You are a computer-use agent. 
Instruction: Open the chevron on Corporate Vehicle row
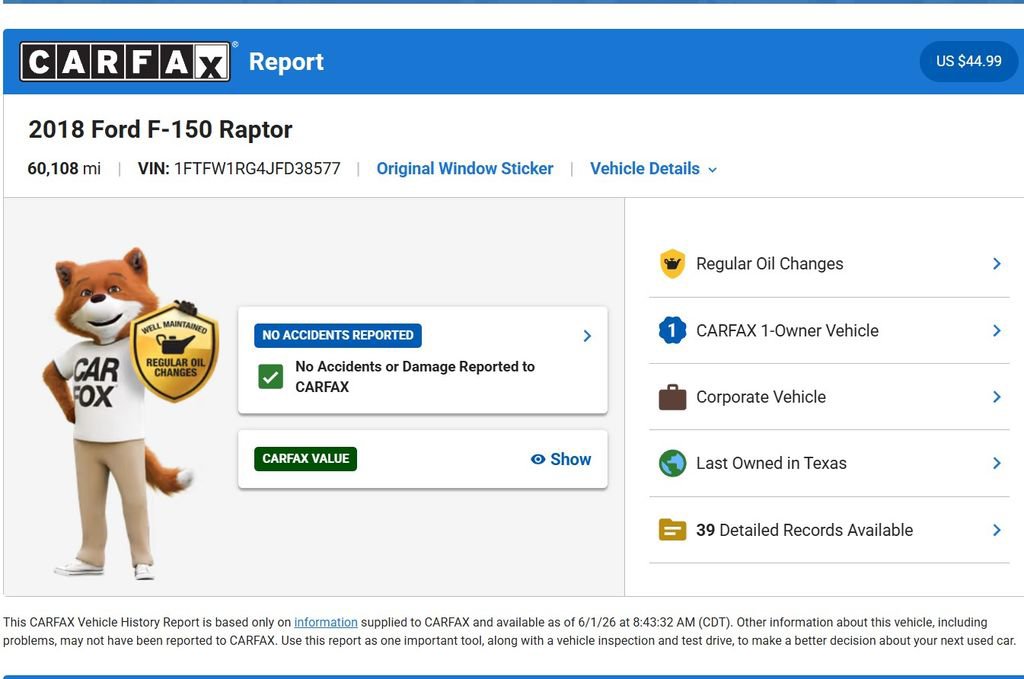pos(997,397)
